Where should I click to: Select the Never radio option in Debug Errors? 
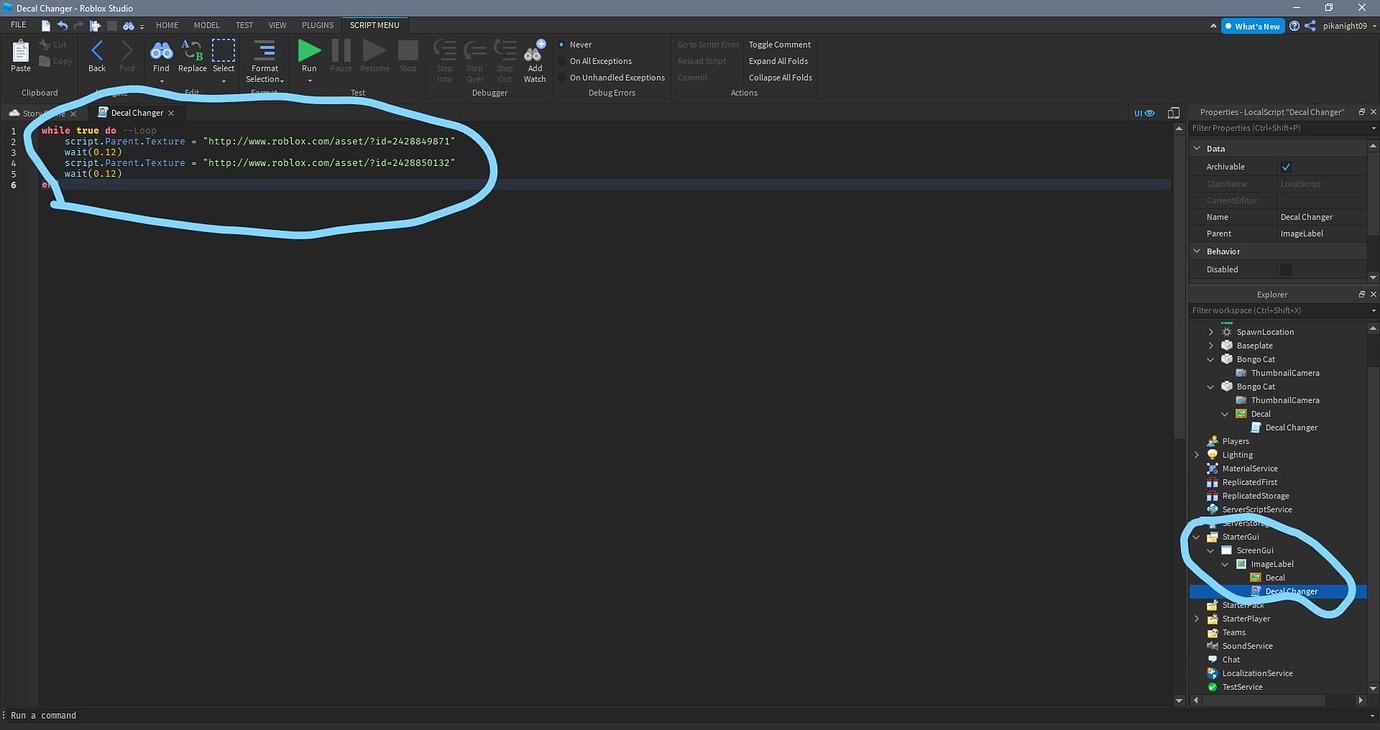(563, 44)
